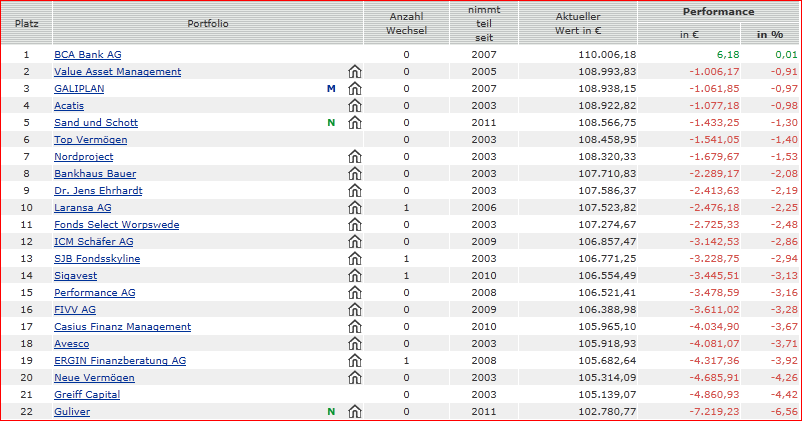Viewport: 802px width, 421px height.
Task: Open house icon for Nordproject
Action: [354, 157]
